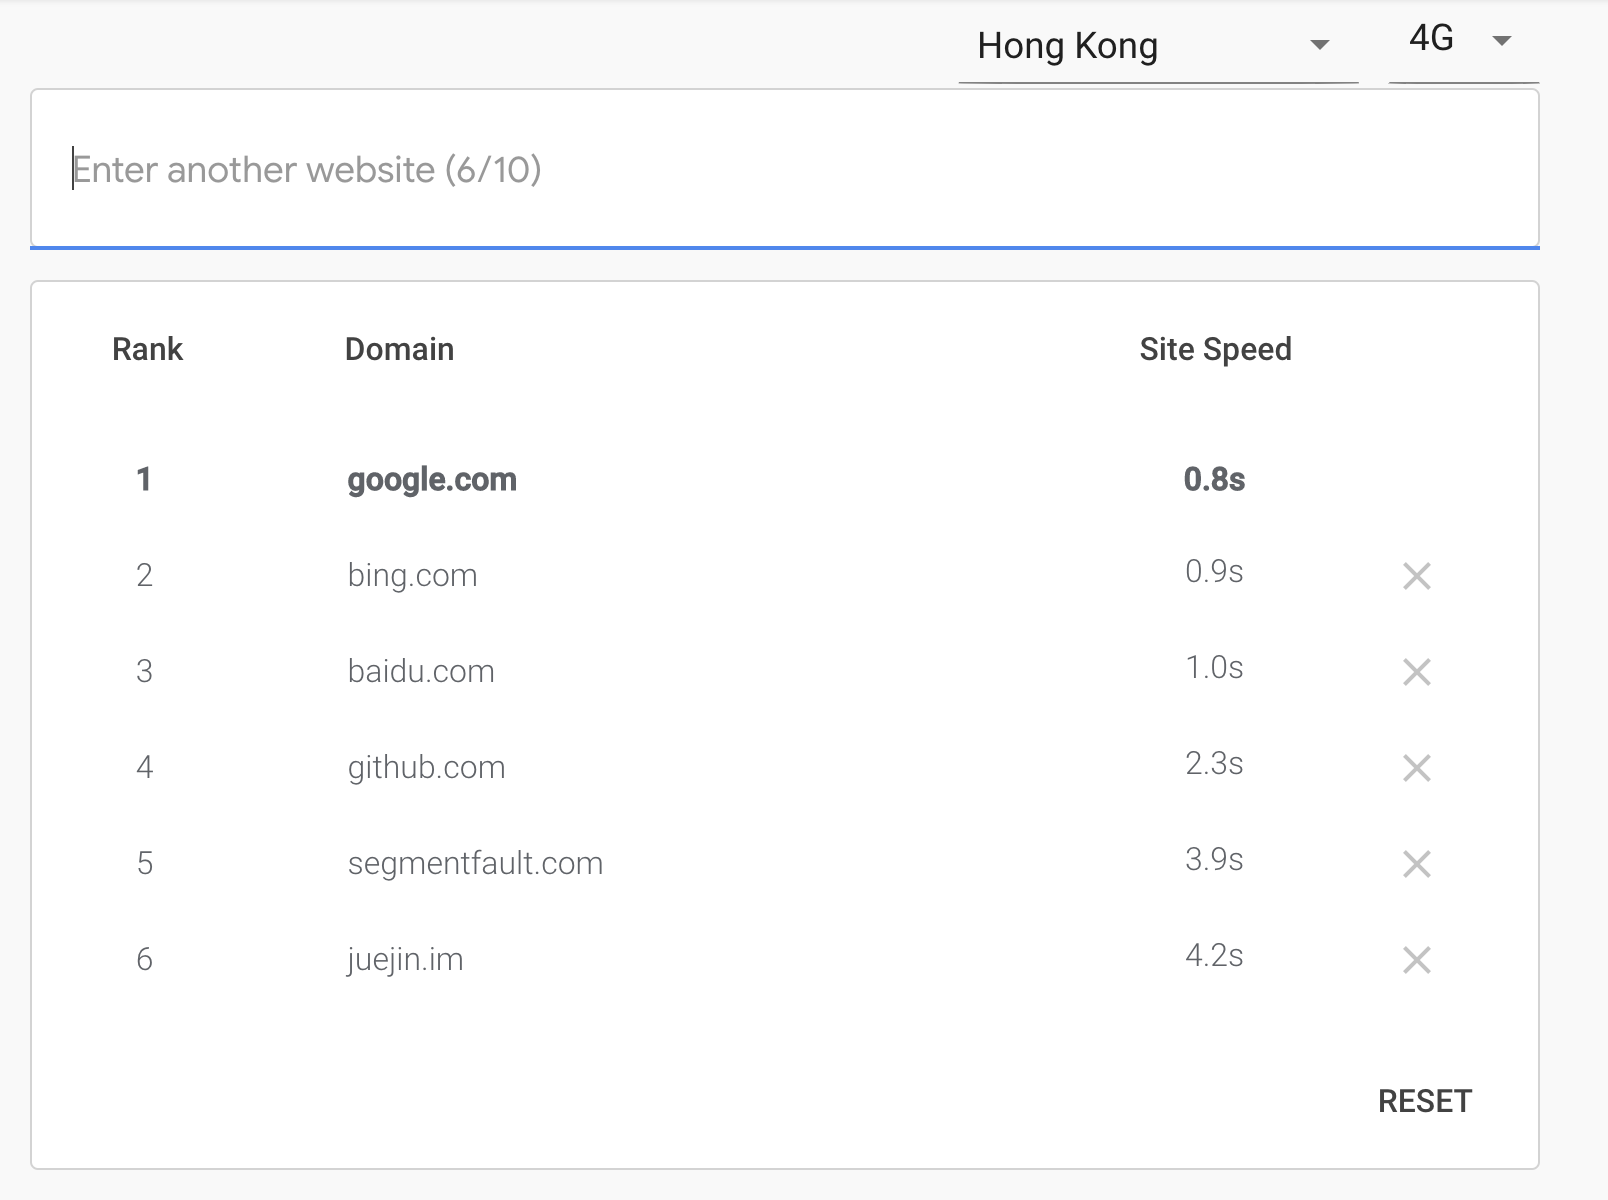Remove bing.com with its X icon
The width and height of the screenshot is (1608, 1200).
(1416, 576)
